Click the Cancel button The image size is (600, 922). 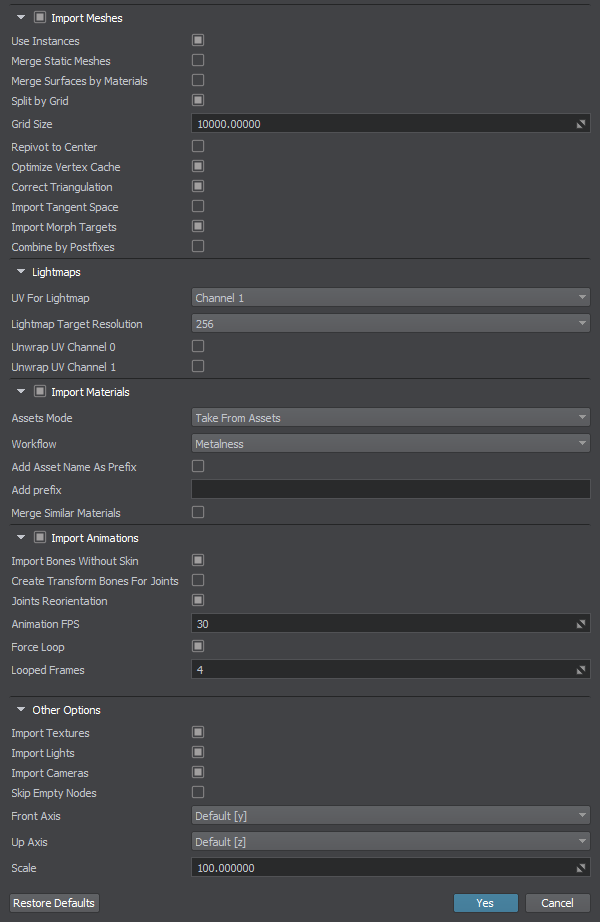[557, 903]
